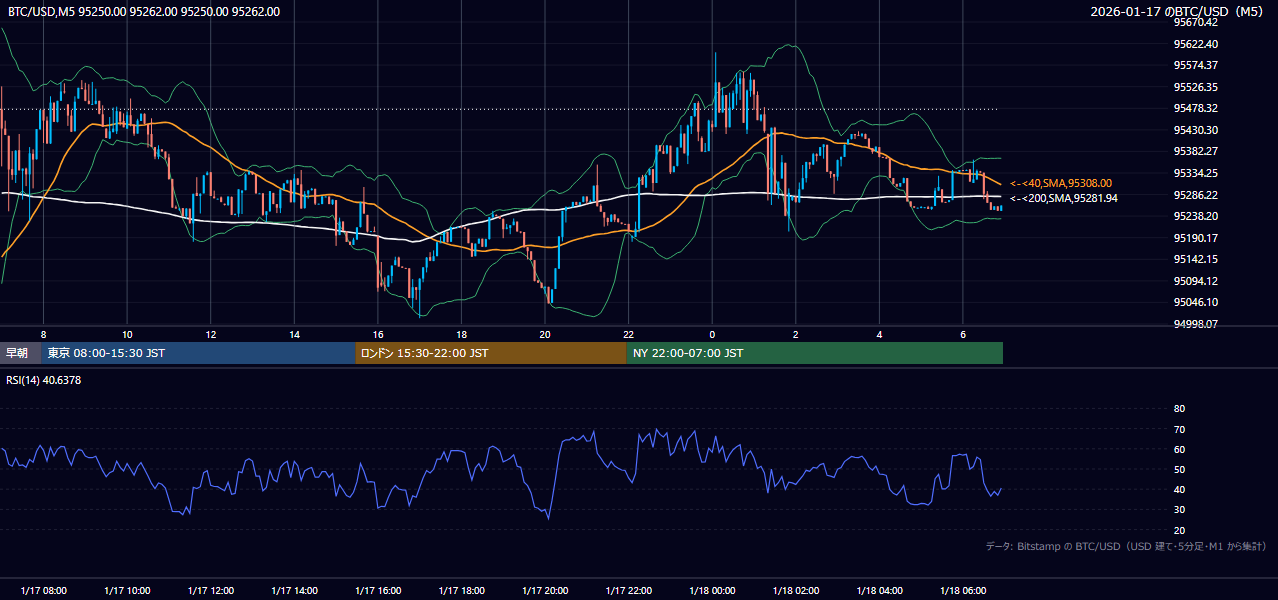The width and height of the screenshot is (1278, 600).
Task: Click price axis label 95142.15
Action: coord(1195,259)
